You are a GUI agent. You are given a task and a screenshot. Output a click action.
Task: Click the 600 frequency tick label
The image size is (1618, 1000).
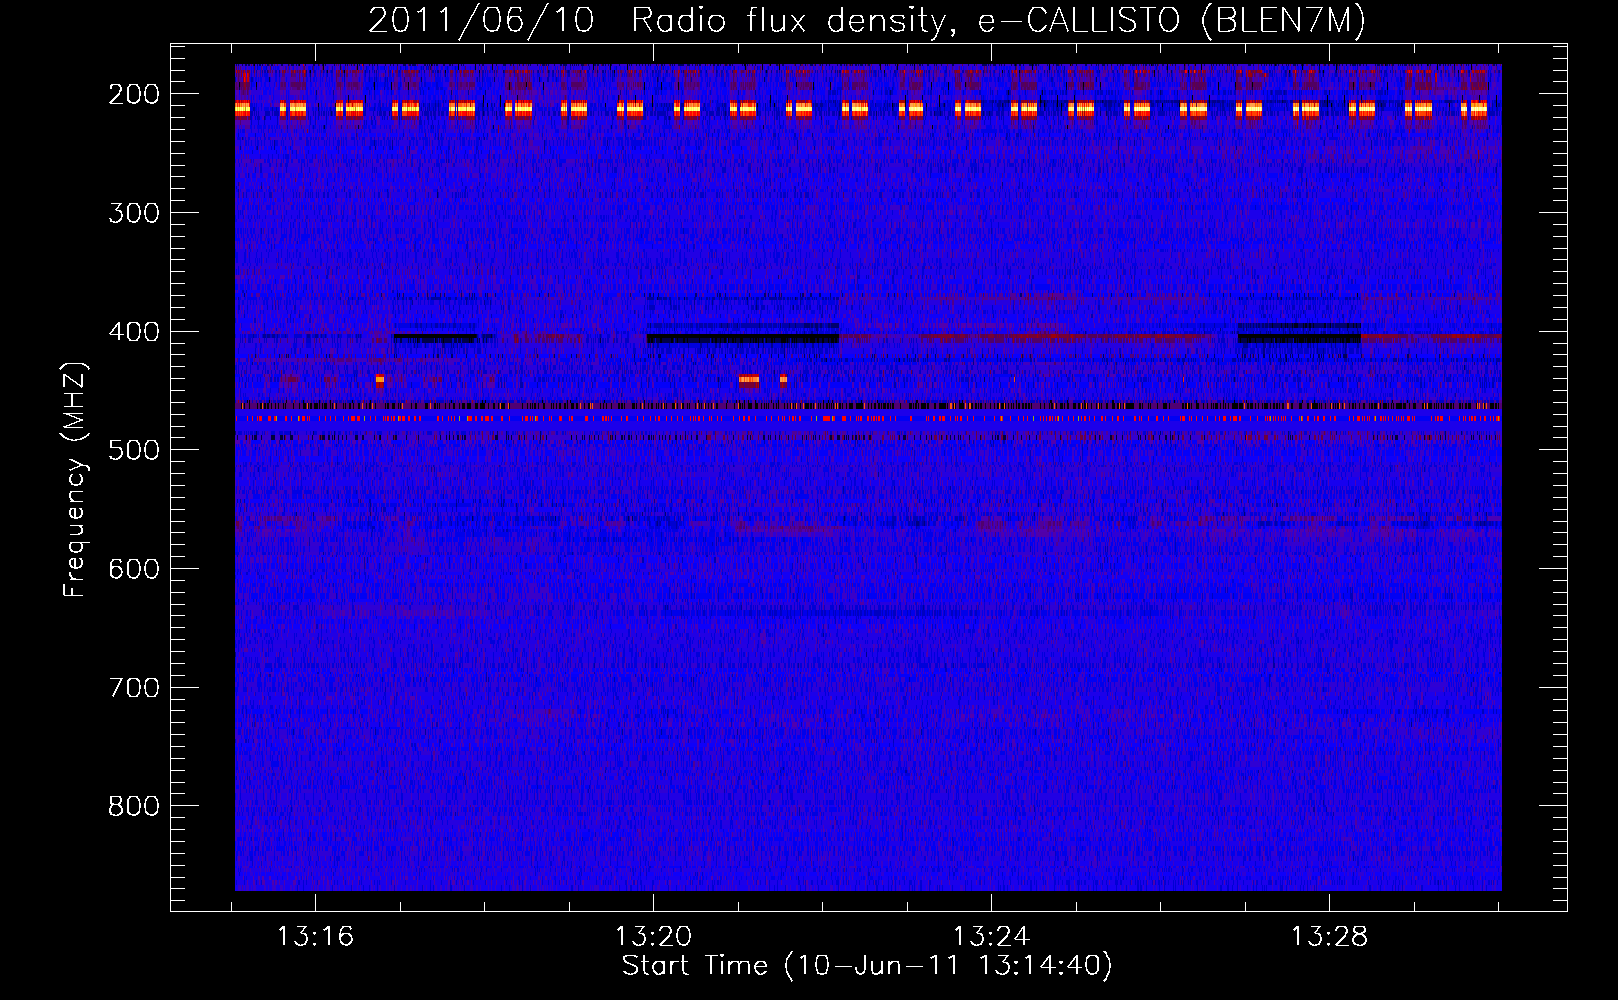click(134, 569)
